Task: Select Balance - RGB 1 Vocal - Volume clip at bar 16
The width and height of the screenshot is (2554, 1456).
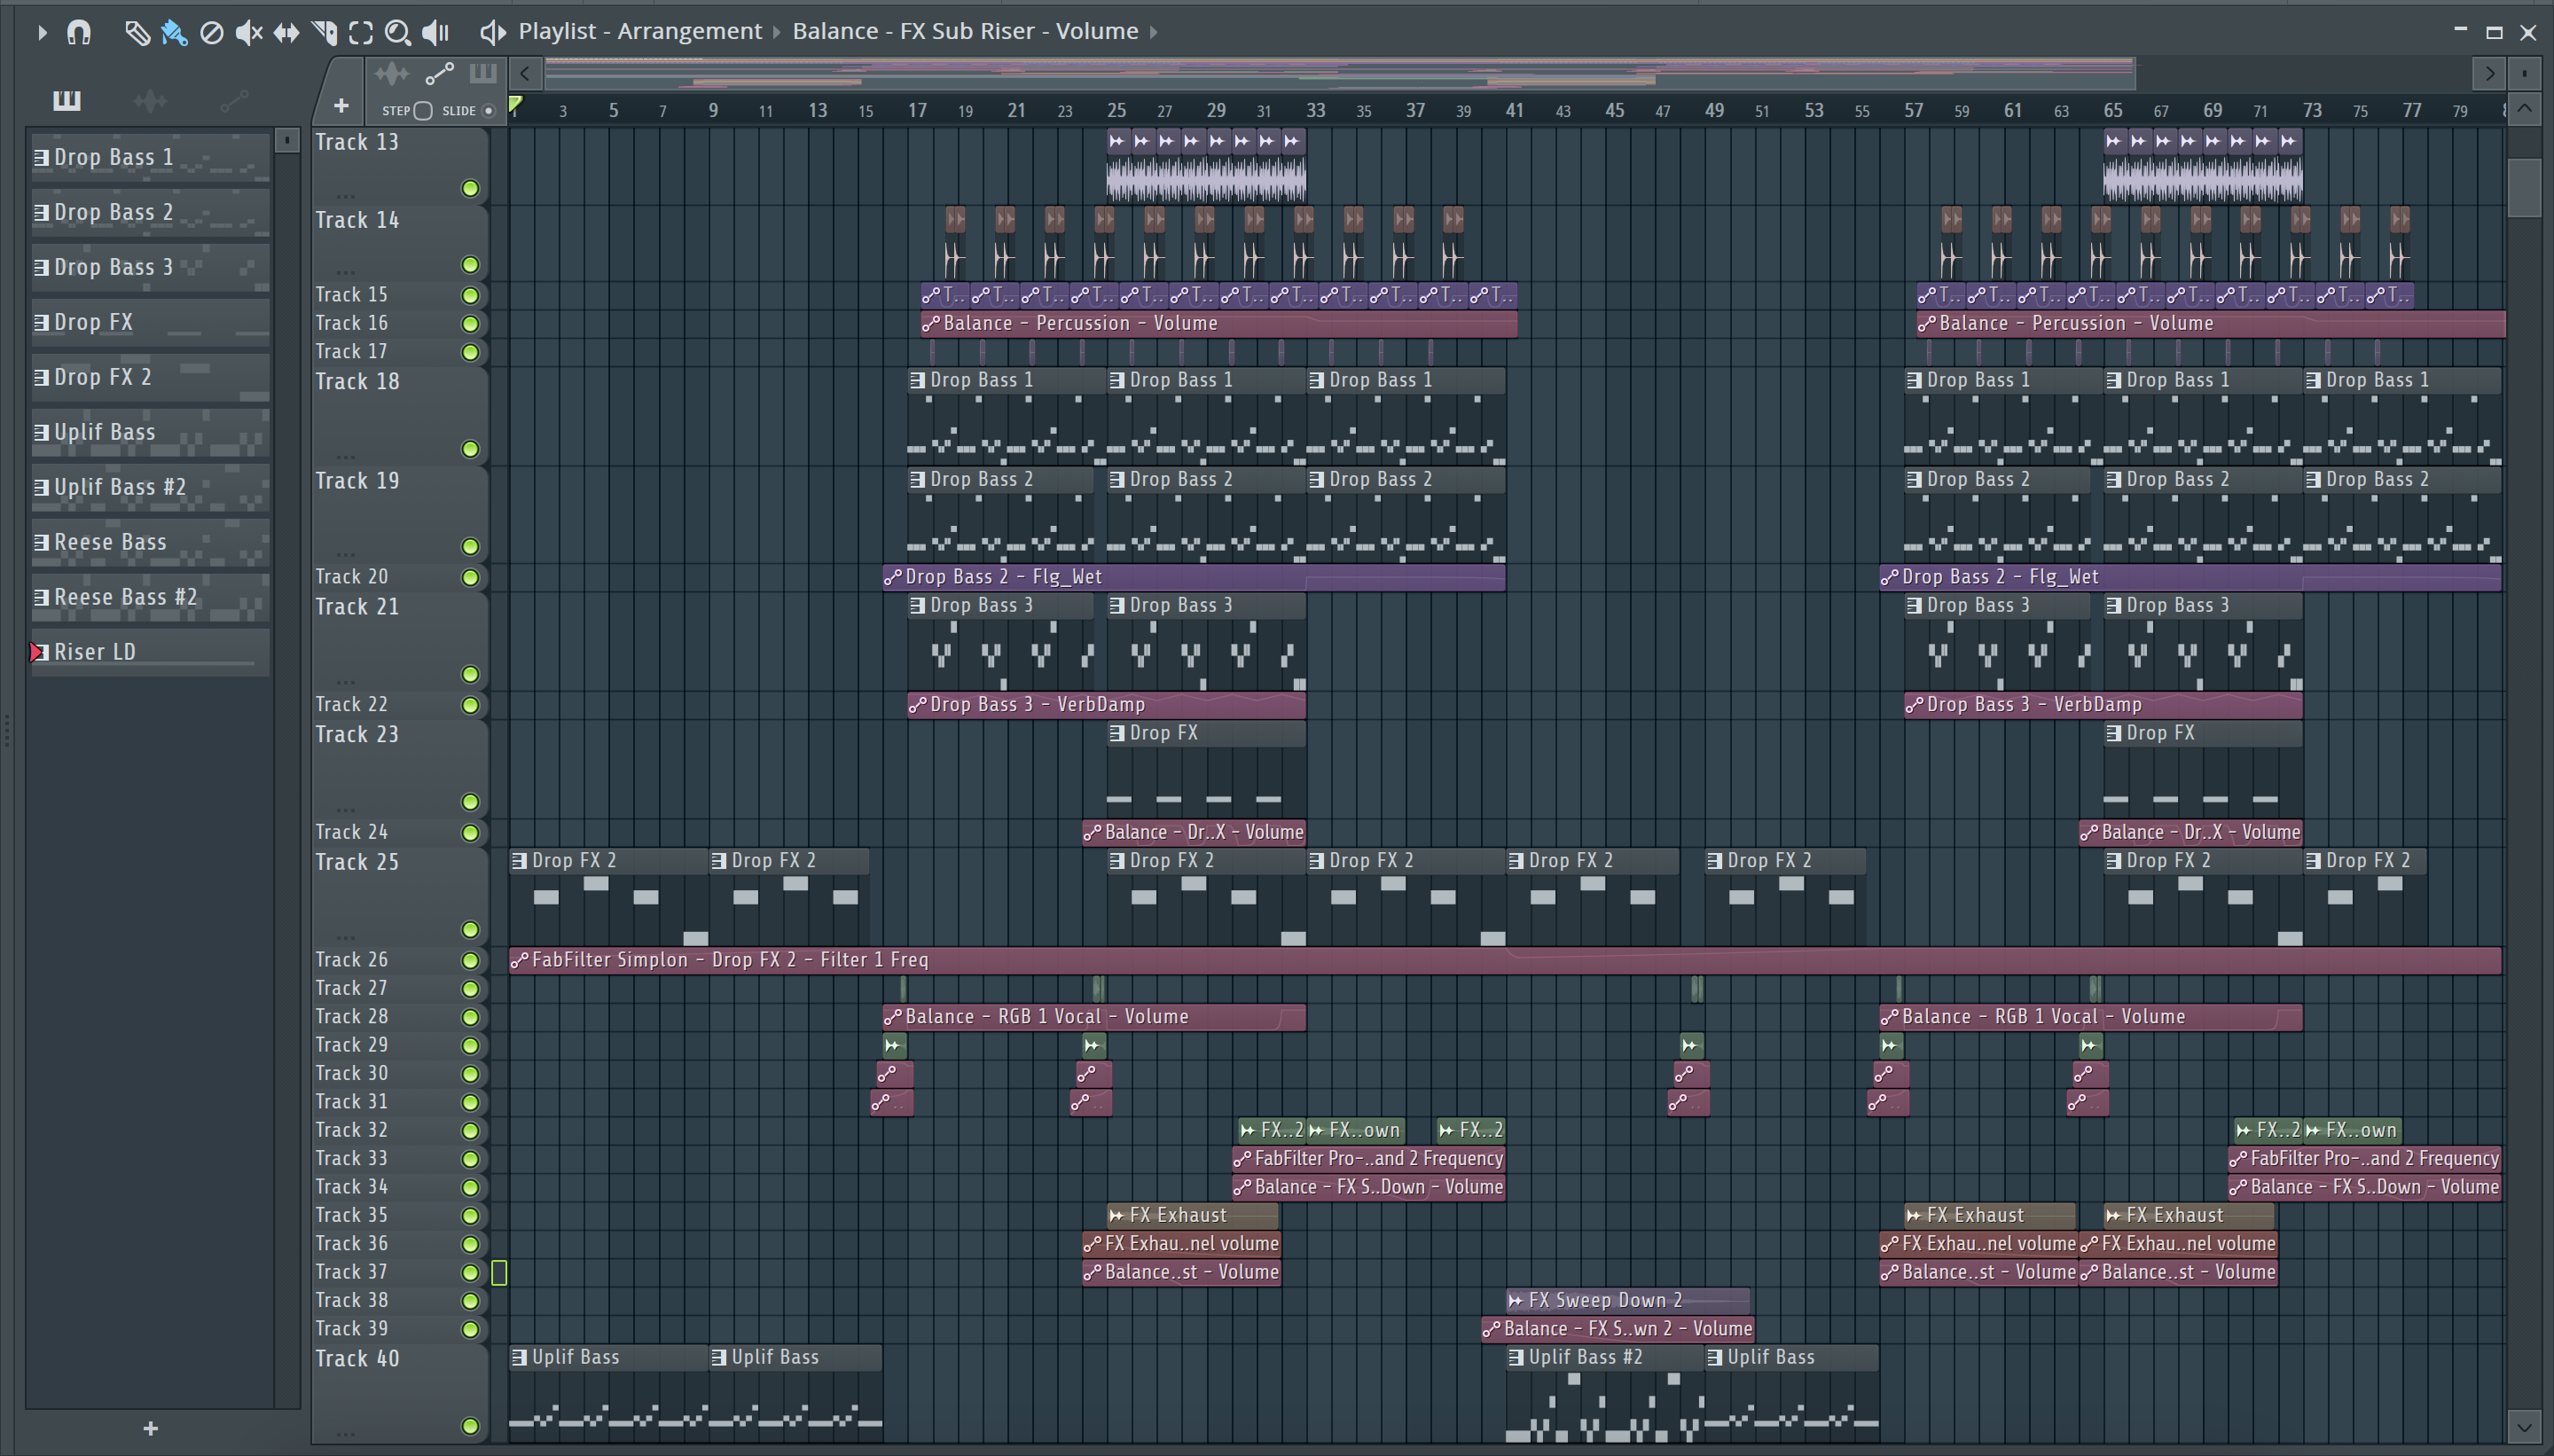Action: pyautogui.click(x=1094, y=1018)
